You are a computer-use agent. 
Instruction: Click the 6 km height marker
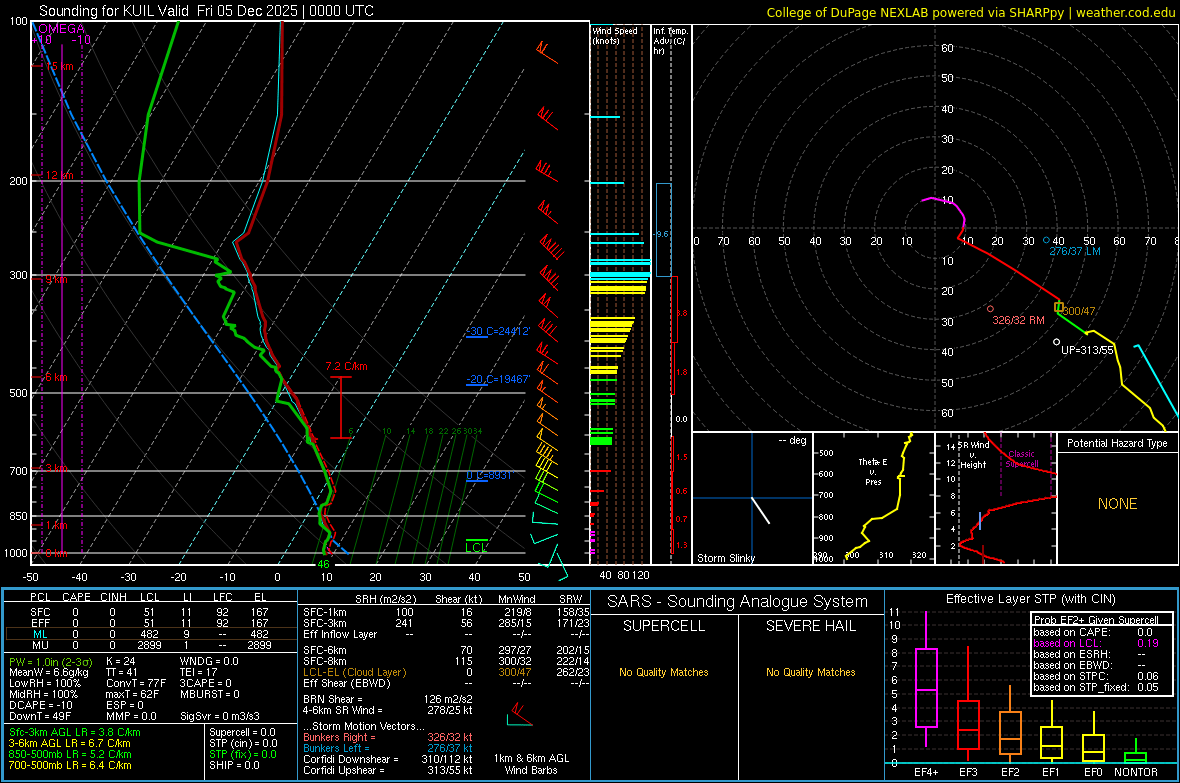coord(56,376)
